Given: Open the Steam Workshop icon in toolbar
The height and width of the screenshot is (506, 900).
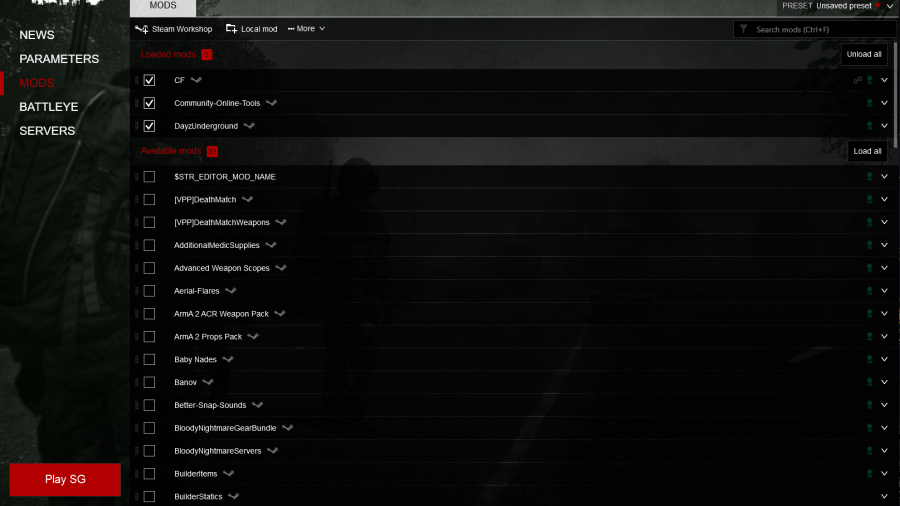Looking at the screenshot, I should [141, 29].
